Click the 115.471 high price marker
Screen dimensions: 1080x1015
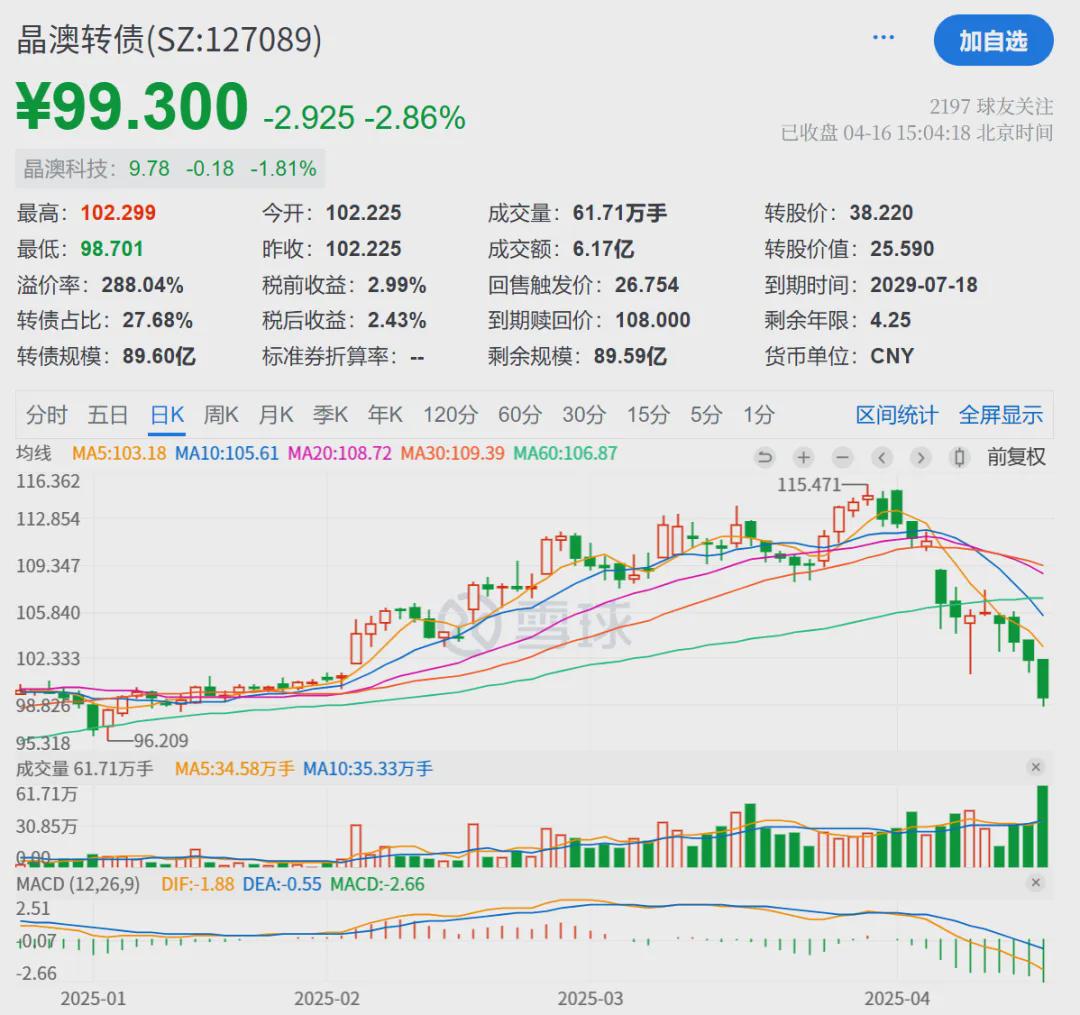[x=809, y=485]
